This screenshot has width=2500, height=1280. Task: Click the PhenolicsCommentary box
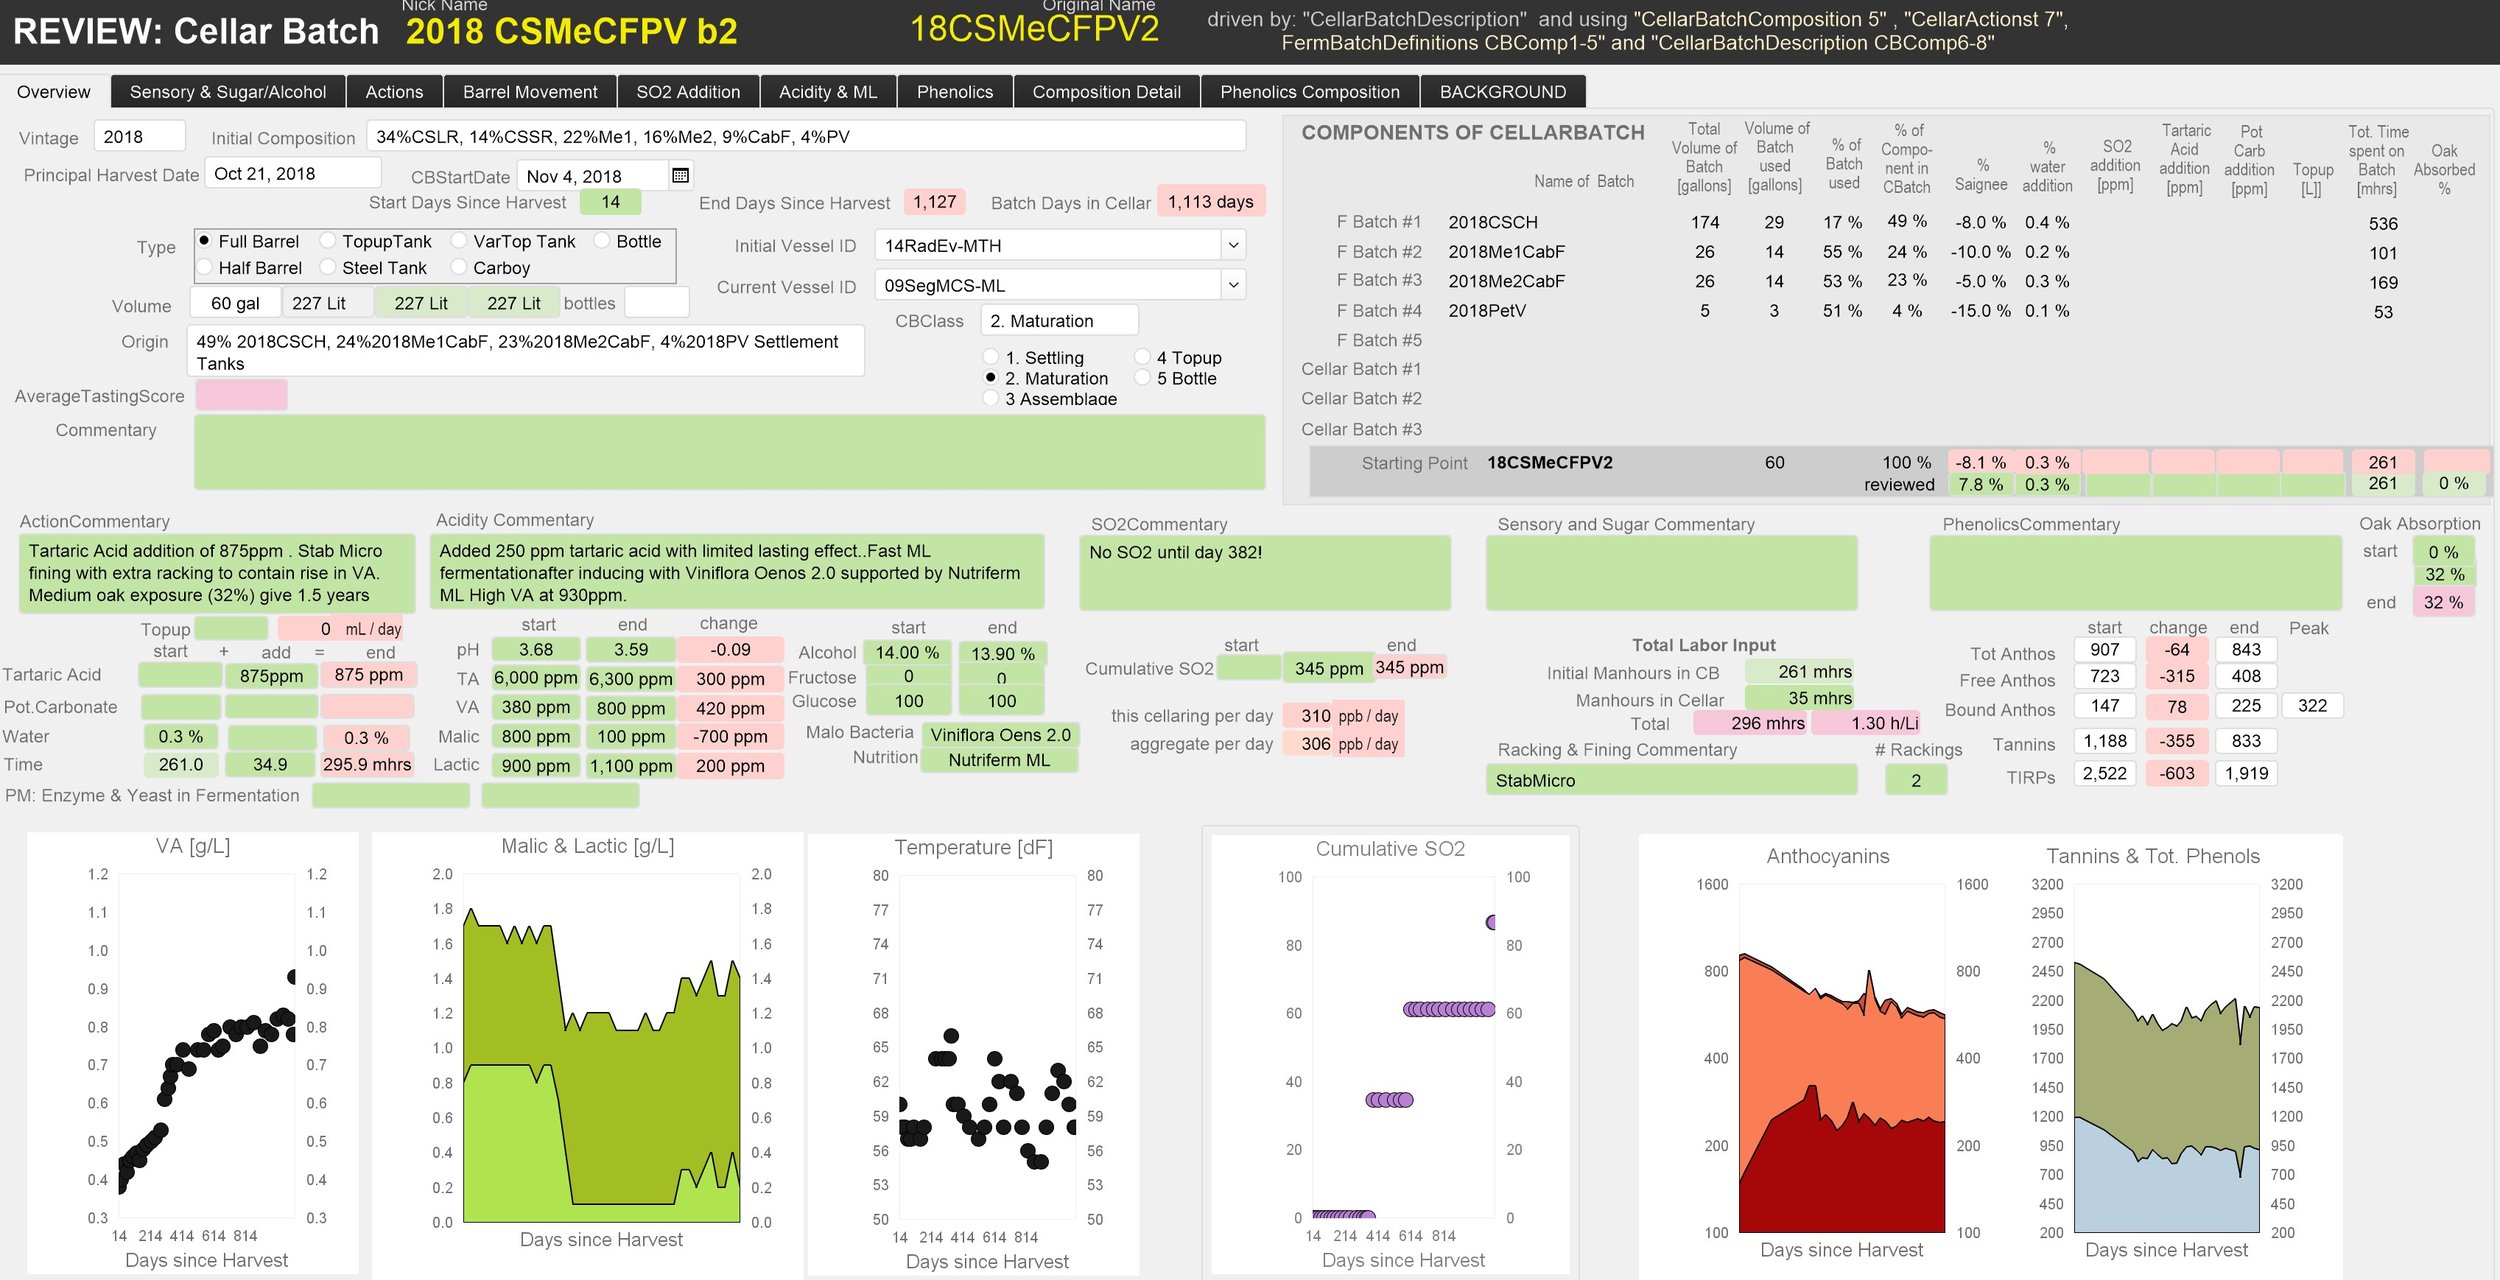[2135, 574]
